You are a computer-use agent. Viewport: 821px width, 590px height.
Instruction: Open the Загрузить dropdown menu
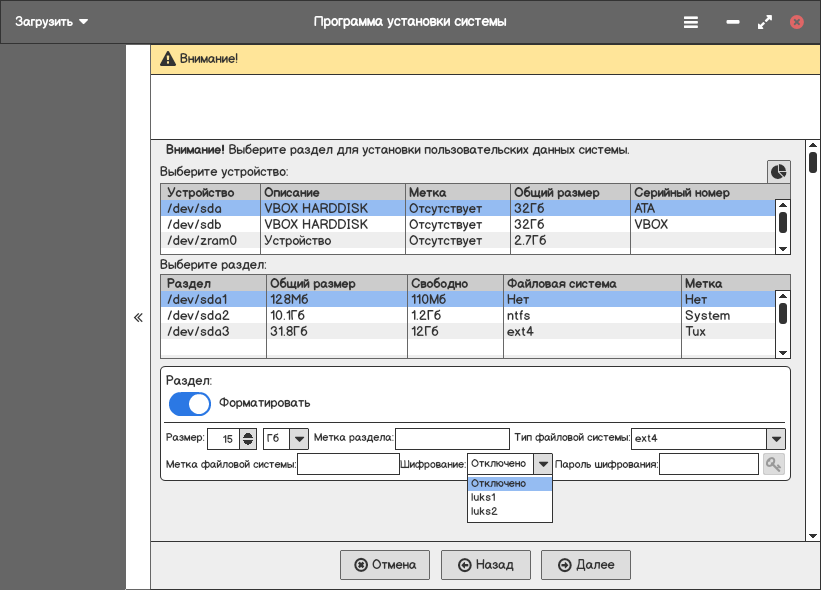51,21
